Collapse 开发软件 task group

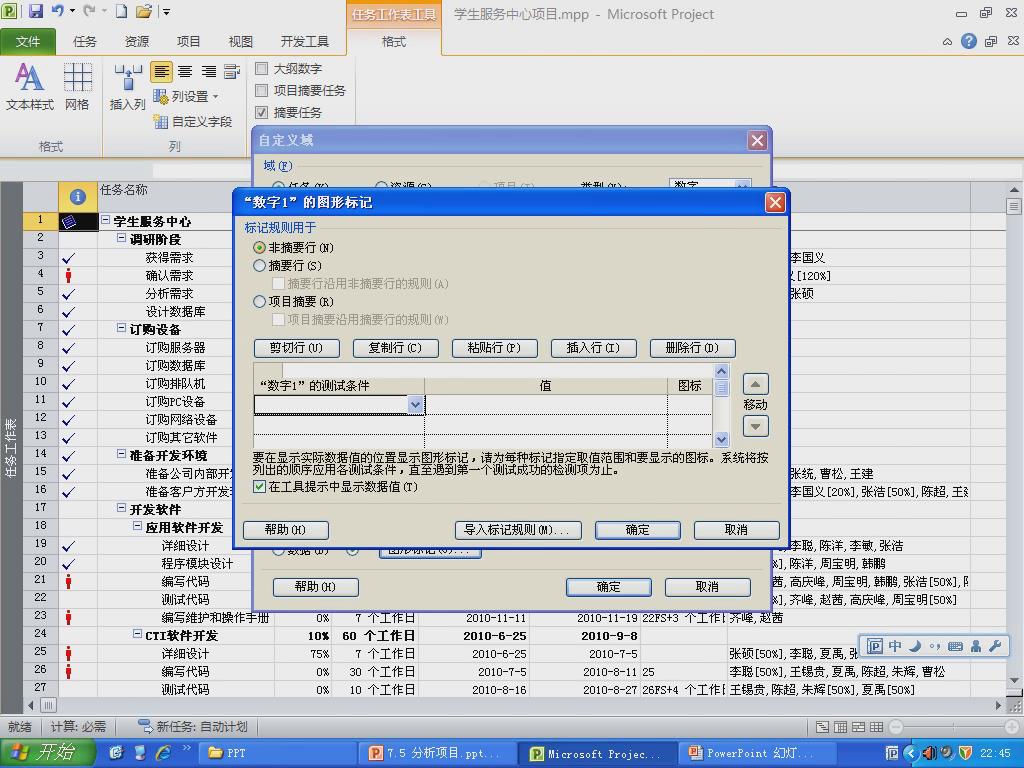(121, 508)
